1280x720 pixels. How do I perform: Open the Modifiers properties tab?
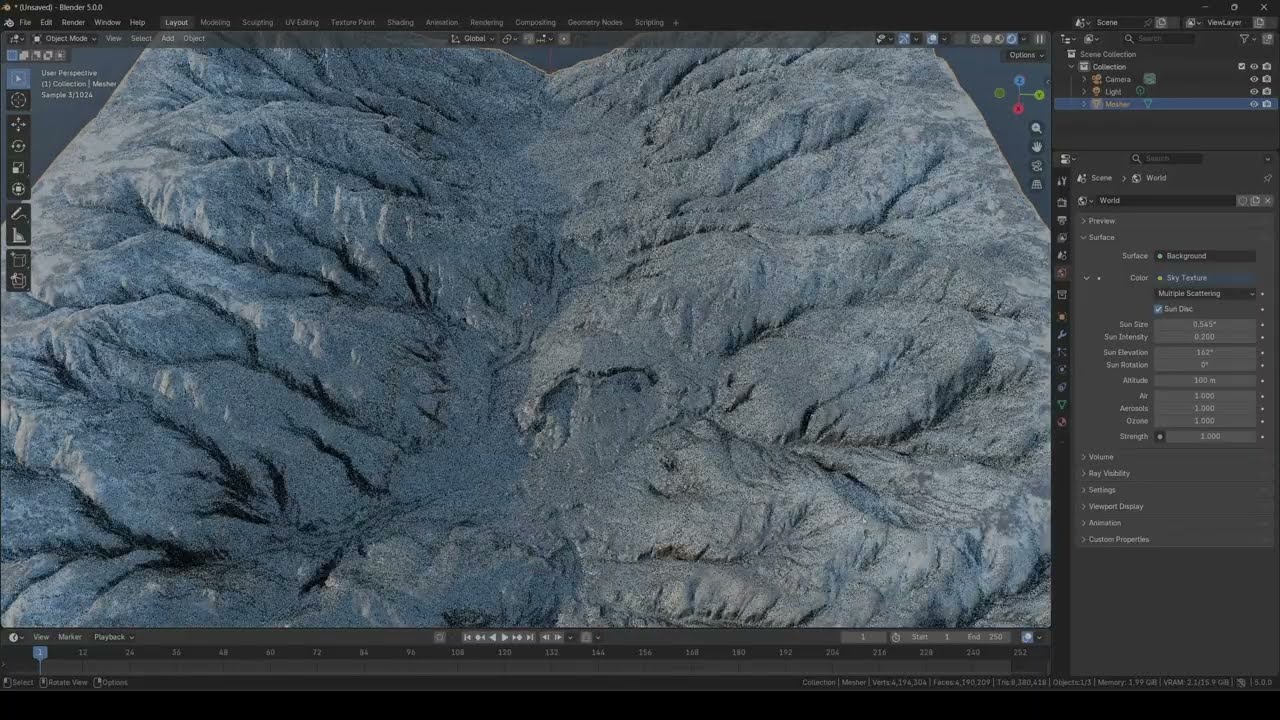click(x=1062, y=334)
